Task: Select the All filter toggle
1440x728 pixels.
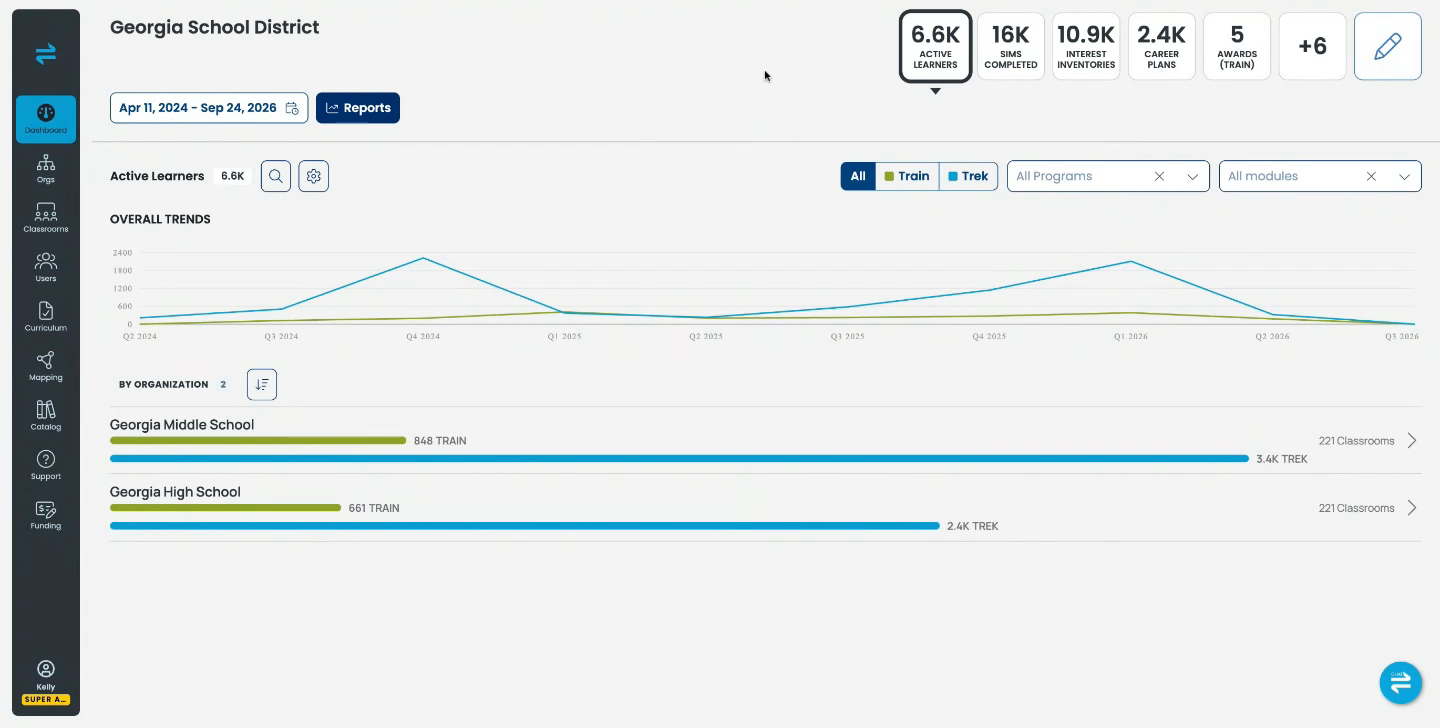Action: pyautogui.click(x=858, y=176)
